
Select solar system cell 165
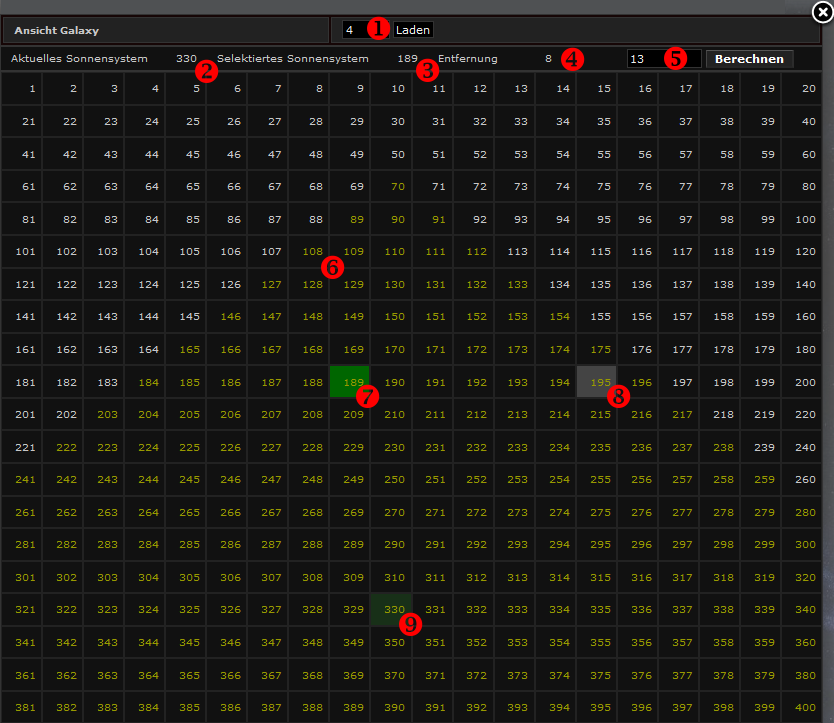[x=186, y=349]
